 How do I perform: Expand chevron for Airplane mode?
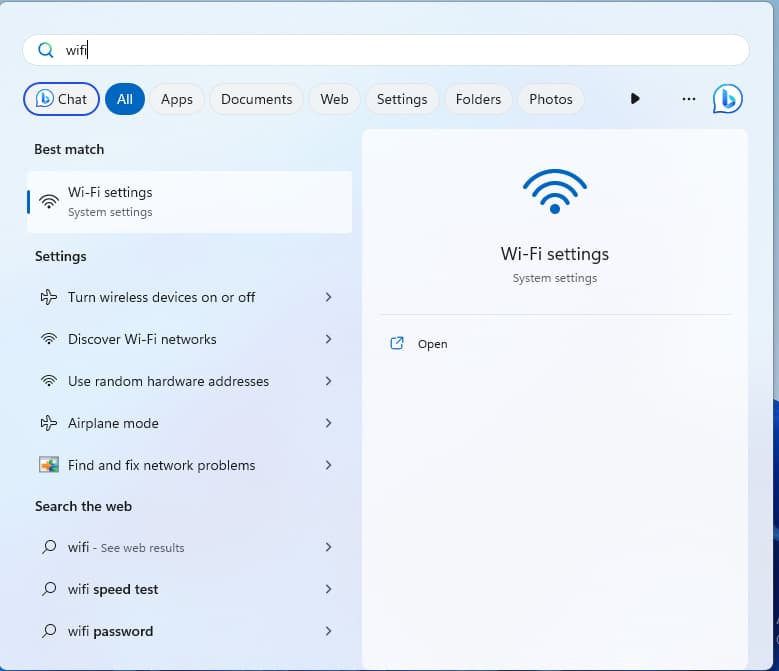(x=328, y=423)
